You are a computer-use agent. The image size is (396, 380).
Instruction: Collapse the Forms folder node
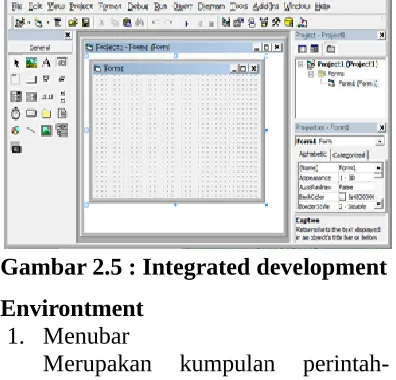point(311,74)
